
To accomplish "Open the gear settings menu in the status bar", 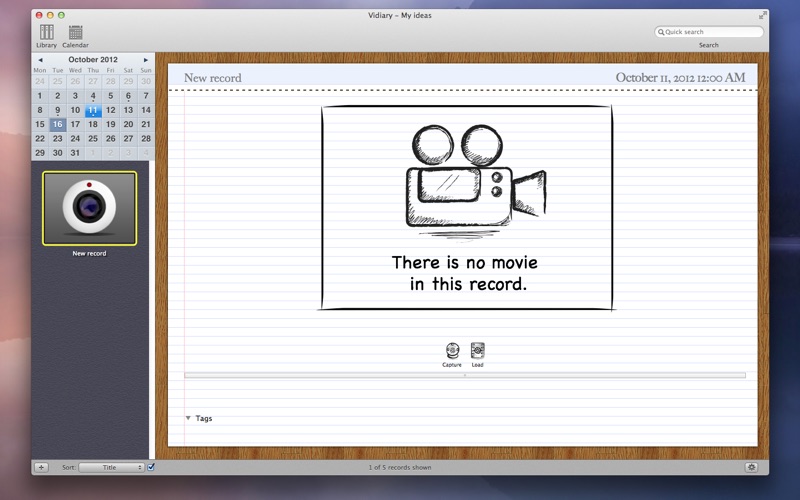I will click(x=751, y=467).
